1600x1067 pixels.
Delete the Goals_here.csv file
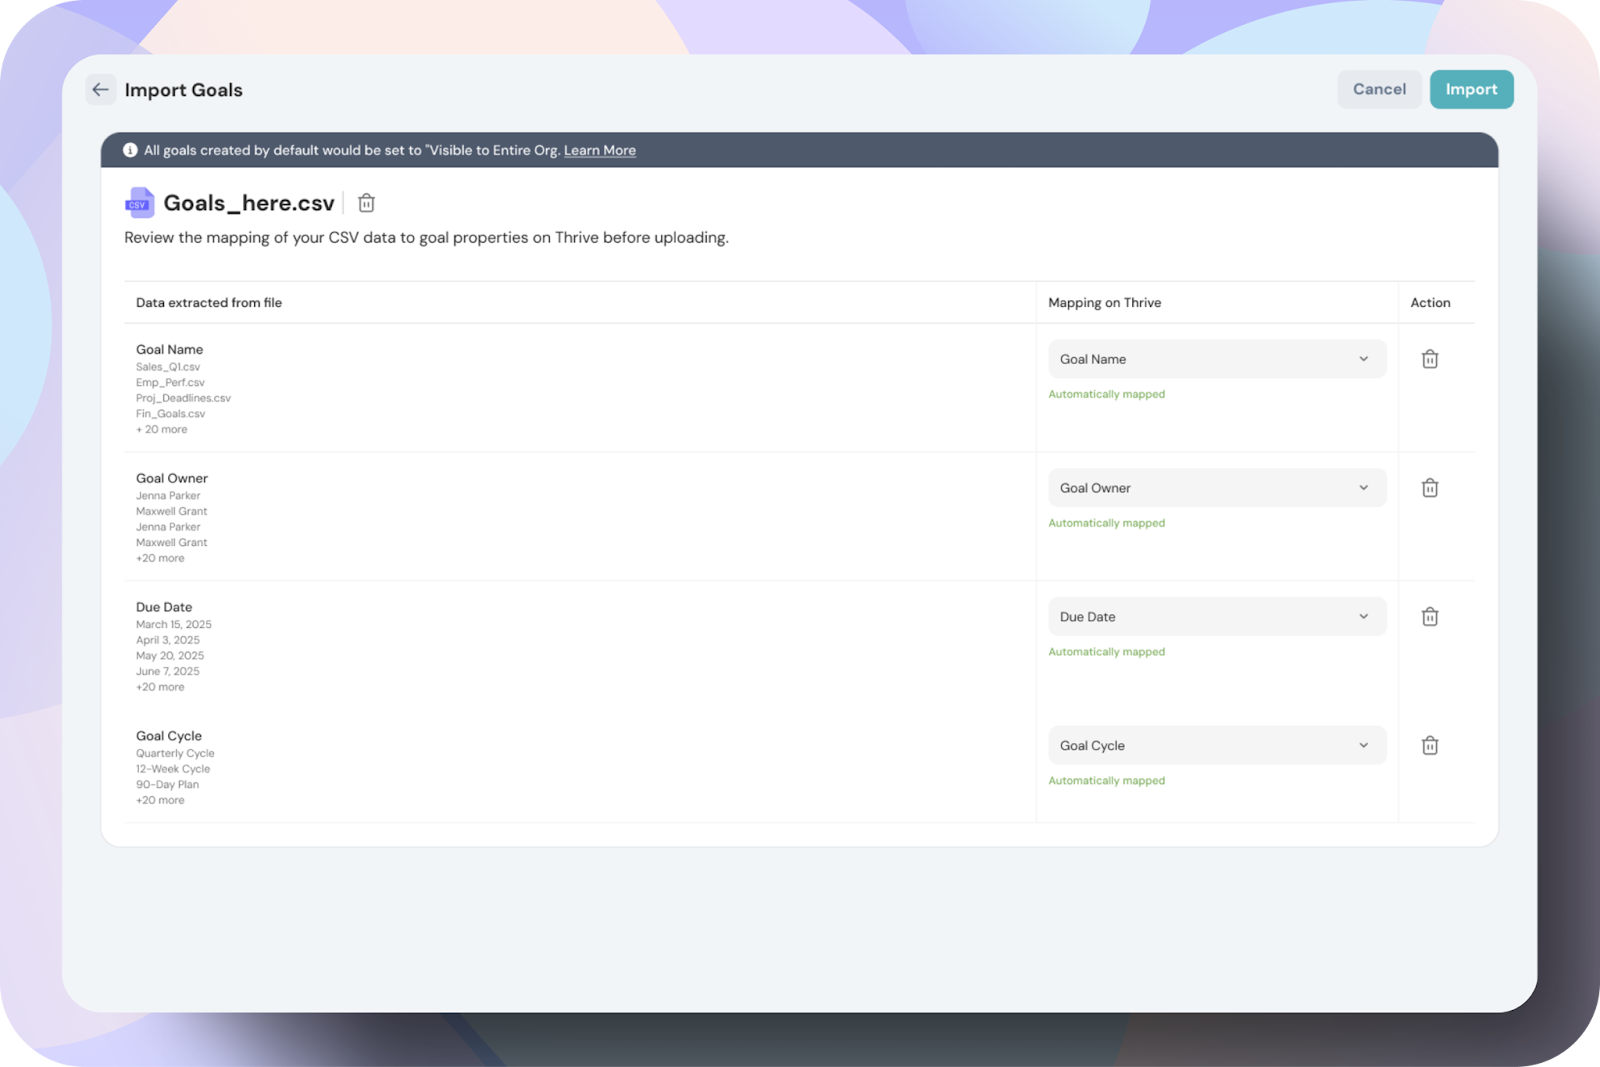click(x=366, y=203)
